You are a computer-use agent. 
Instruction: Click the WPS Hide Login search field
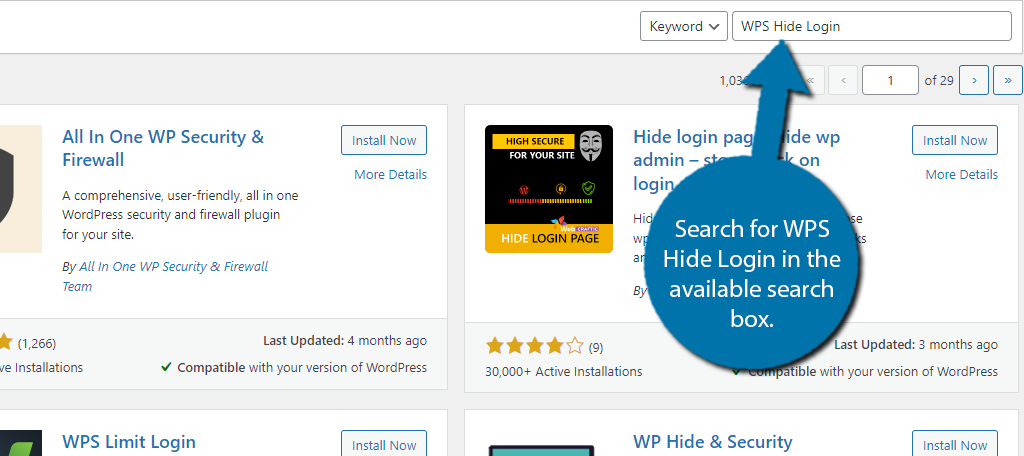tap(871, 27)
